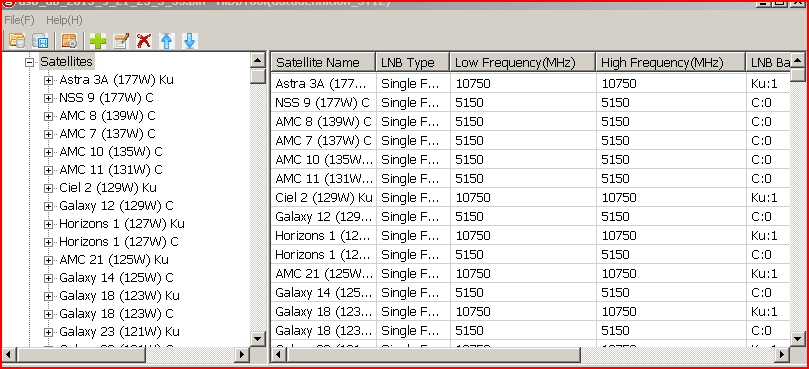Sort by LNB Type column header
The width and height of the screenshot is (809, 369).
[413, 62]
